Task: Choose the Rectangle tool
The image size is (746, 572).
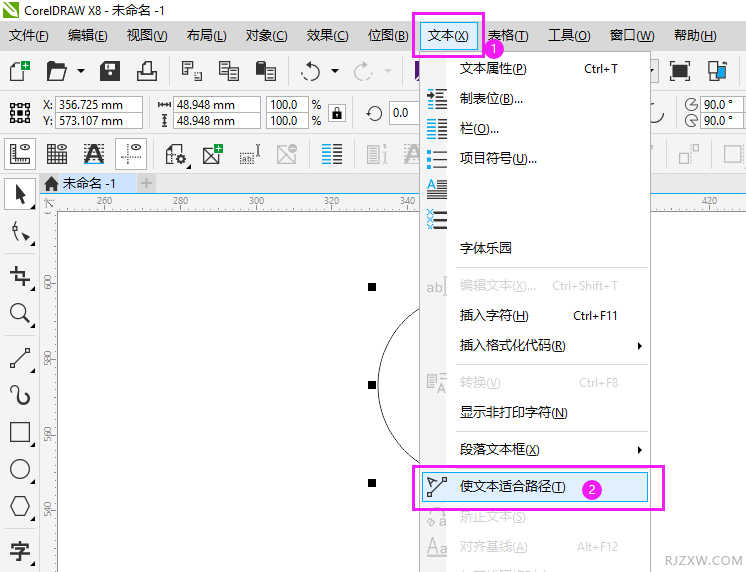Action: point(19,432)
